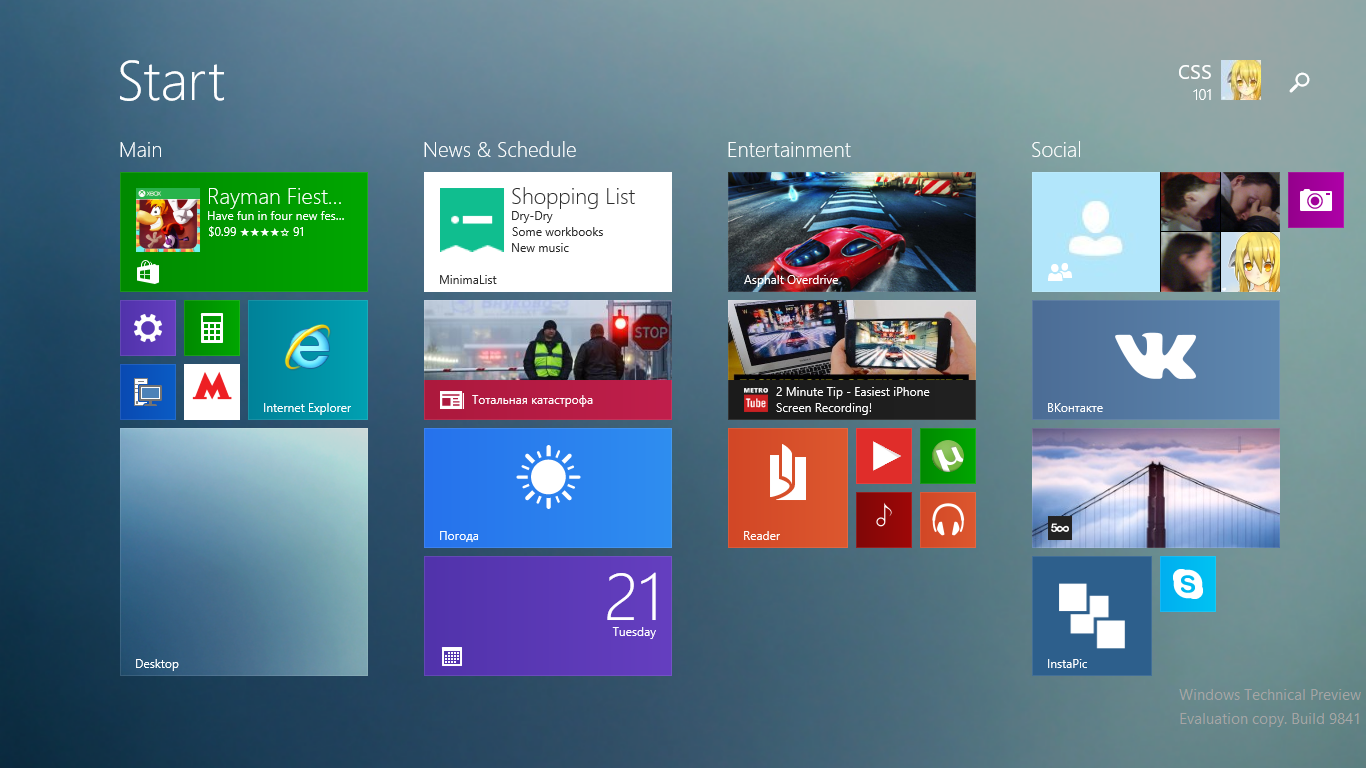The image size is (1366, 768).
Task: Select the Entertainment group heading
Action: tap(789, 150)
